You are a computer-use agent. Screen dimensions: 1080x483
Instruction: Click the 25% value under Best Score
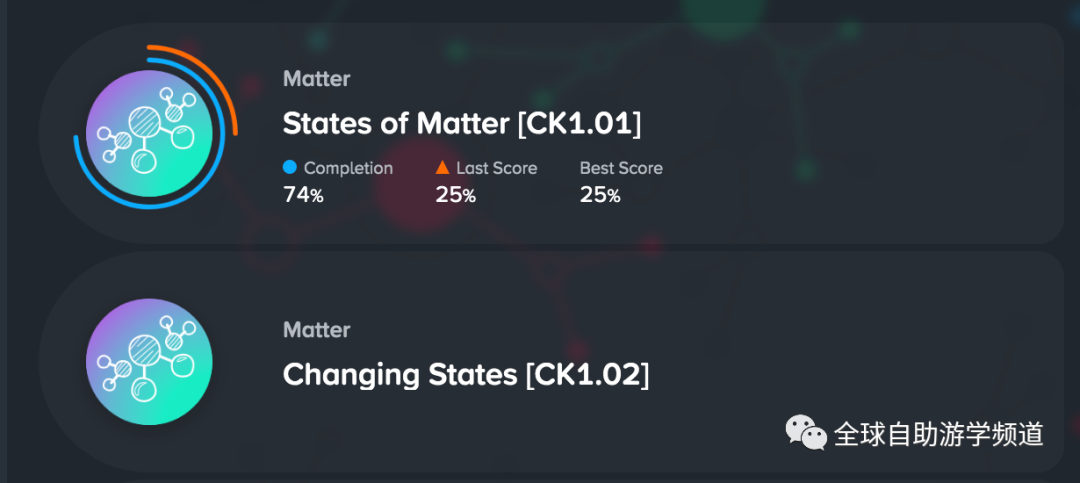pos(601,196)
